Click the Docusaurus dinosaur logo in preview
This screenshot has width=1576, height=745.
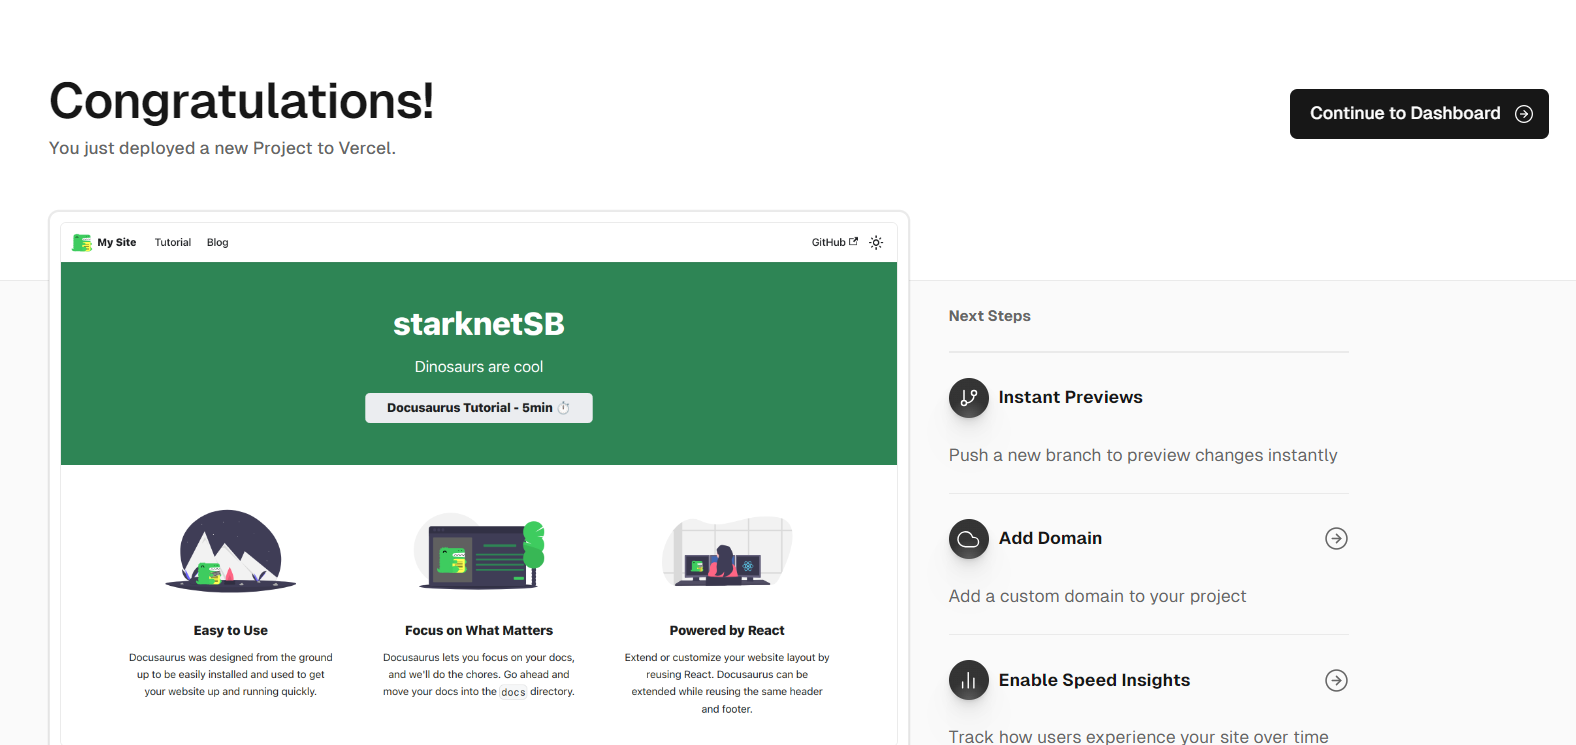click(x=82, y=242)
